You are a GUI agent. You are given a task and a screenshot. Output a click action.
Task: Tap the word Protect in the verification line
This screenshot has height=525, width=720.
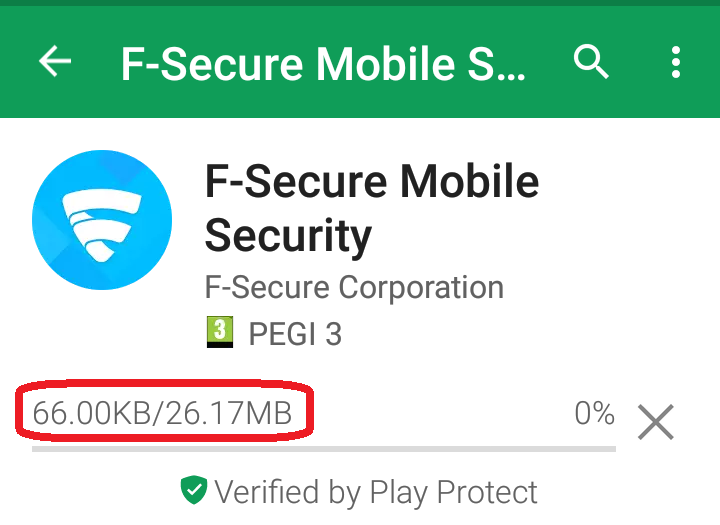pos(487,491)
